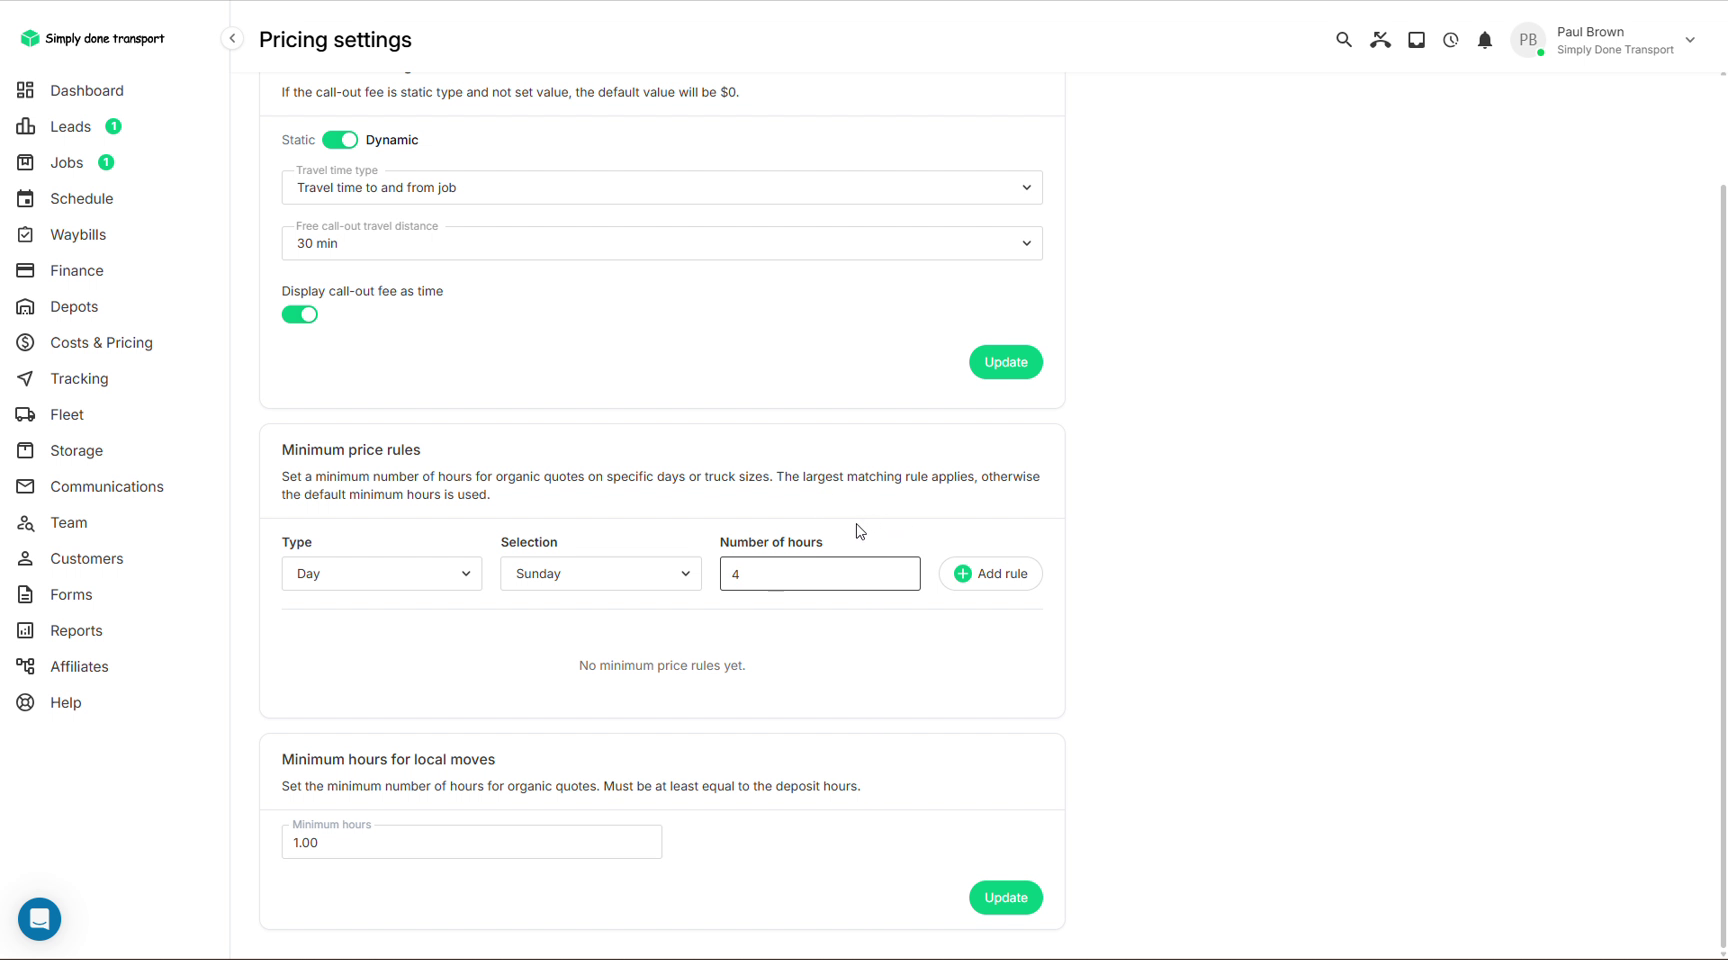The height and width of the screenshot is (960, 1728).
Task: Open the tools icon in header
Action: coord(1380,40)
